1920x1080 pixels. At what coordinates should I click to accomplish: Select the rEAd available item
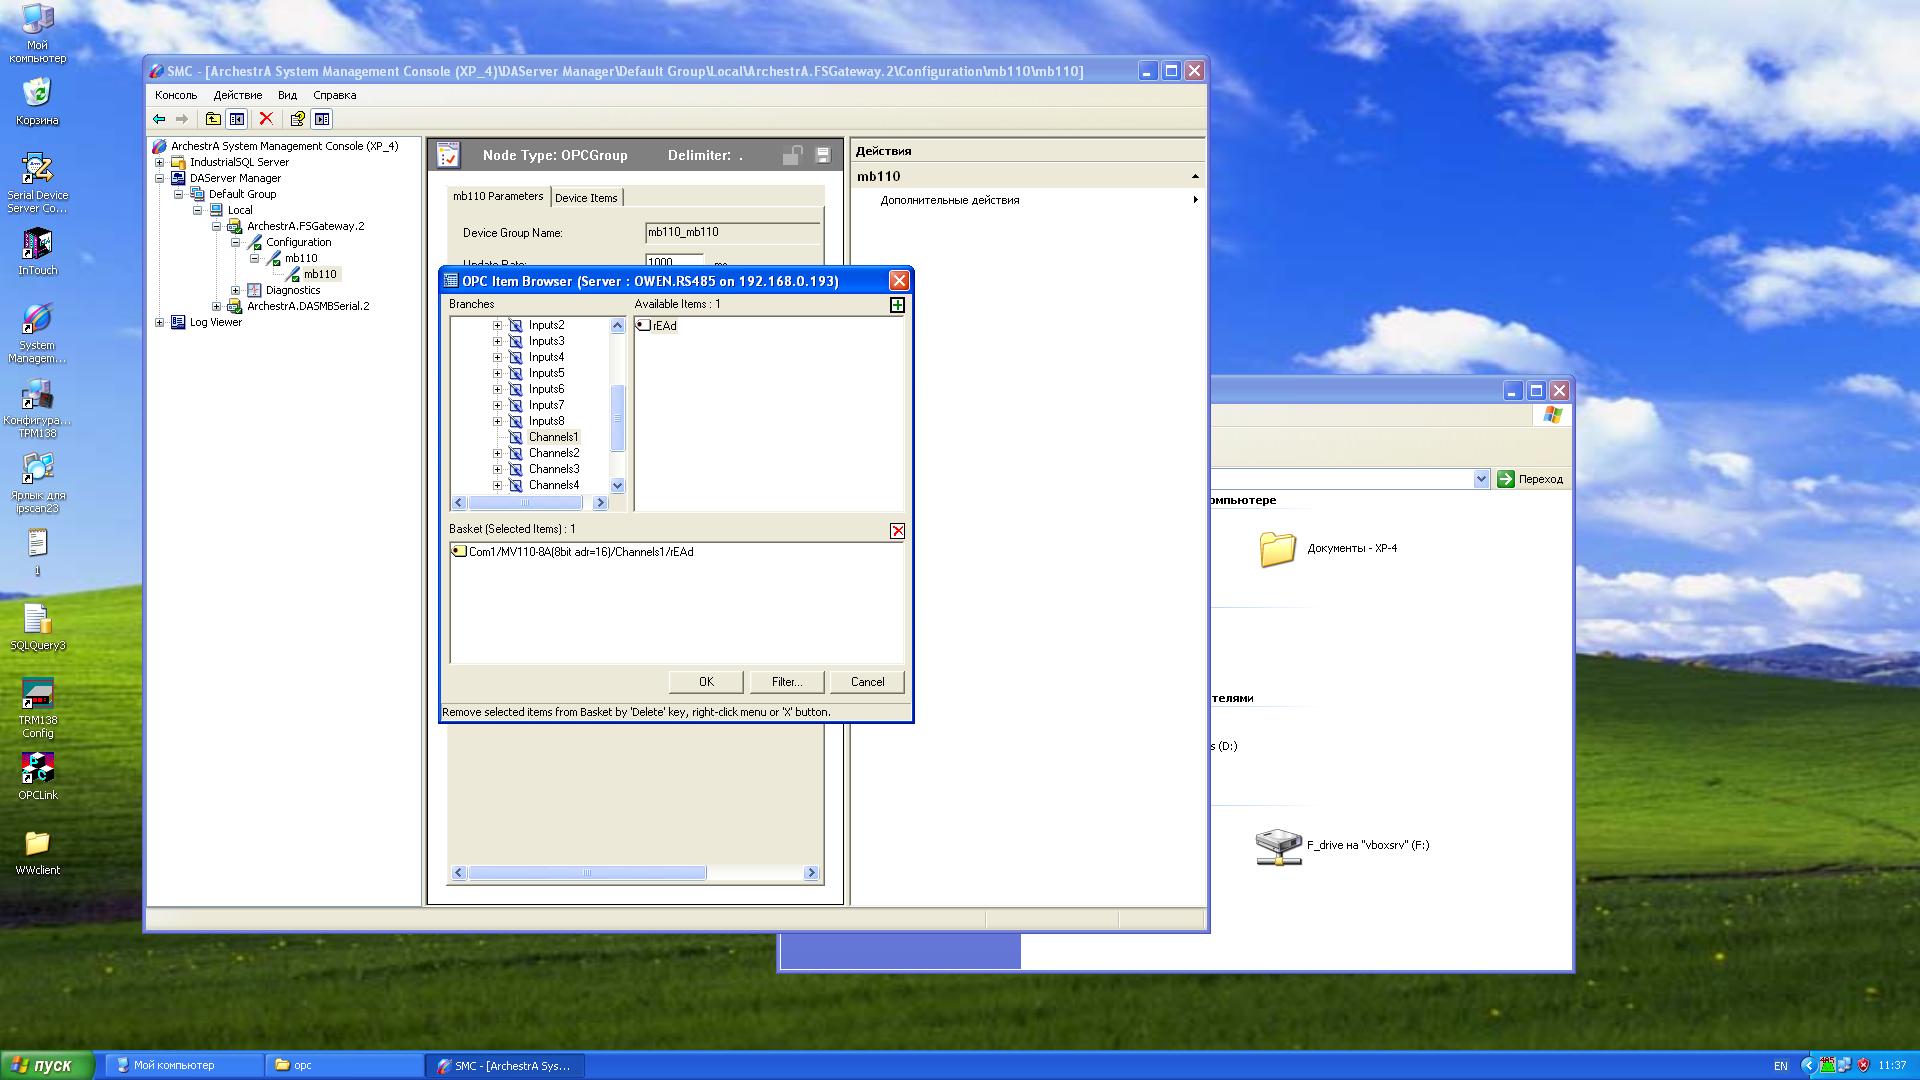pos(664,326)
